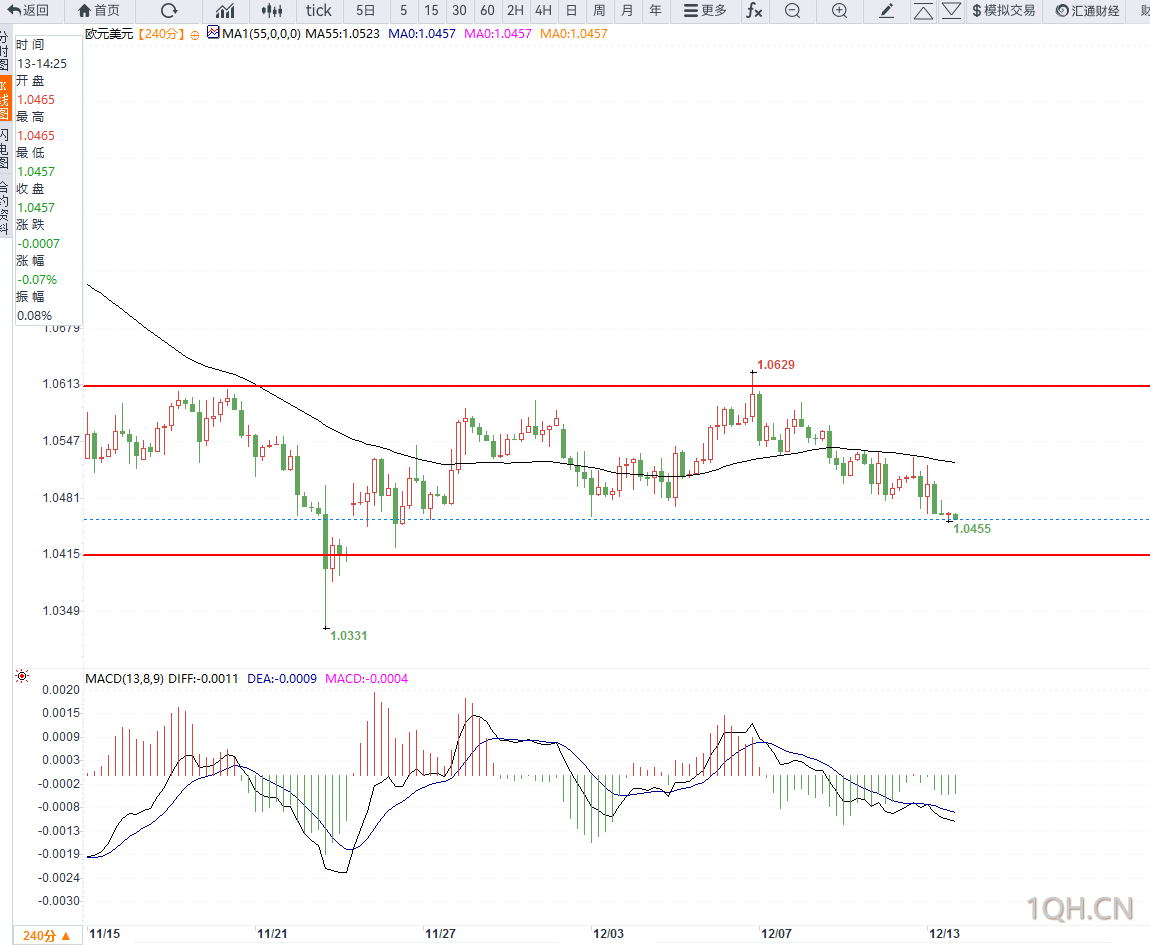Image resolution: width=1150 pixels, height=945 pixels.
Task: Select the 周 weekly timeframe
Action: click(x=599, y=11)
